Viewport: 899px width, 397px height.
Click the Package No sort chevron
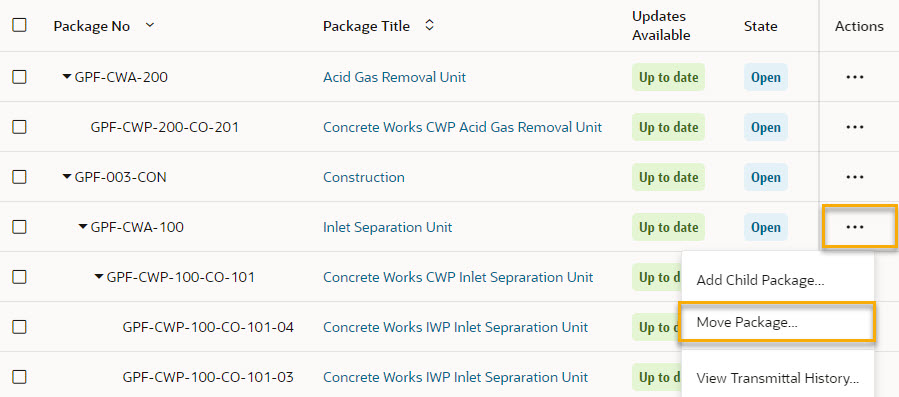[150, 25]
